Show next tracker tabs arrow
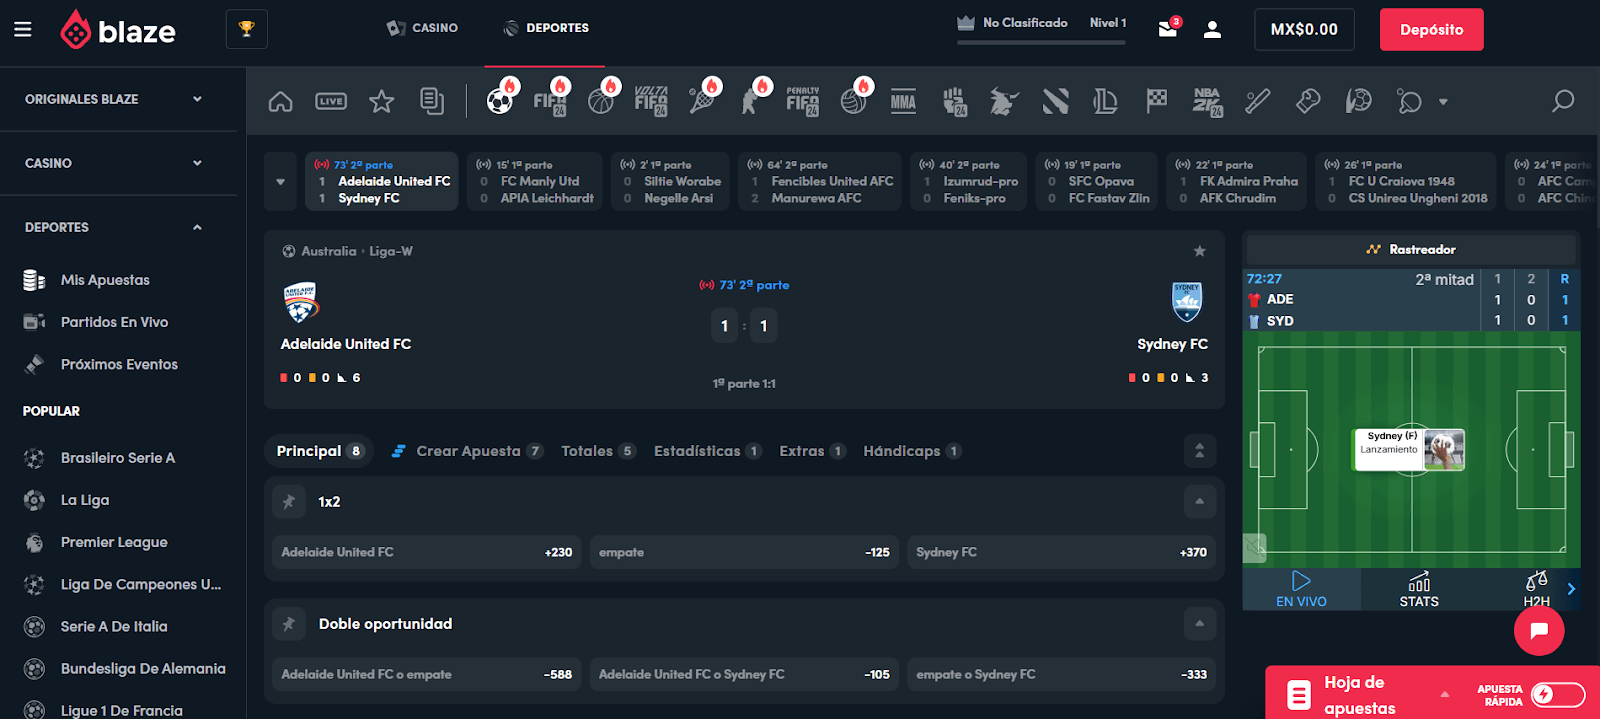Image resolution: width=1600 pixels, height=719 pixels. coord(1571,589)
